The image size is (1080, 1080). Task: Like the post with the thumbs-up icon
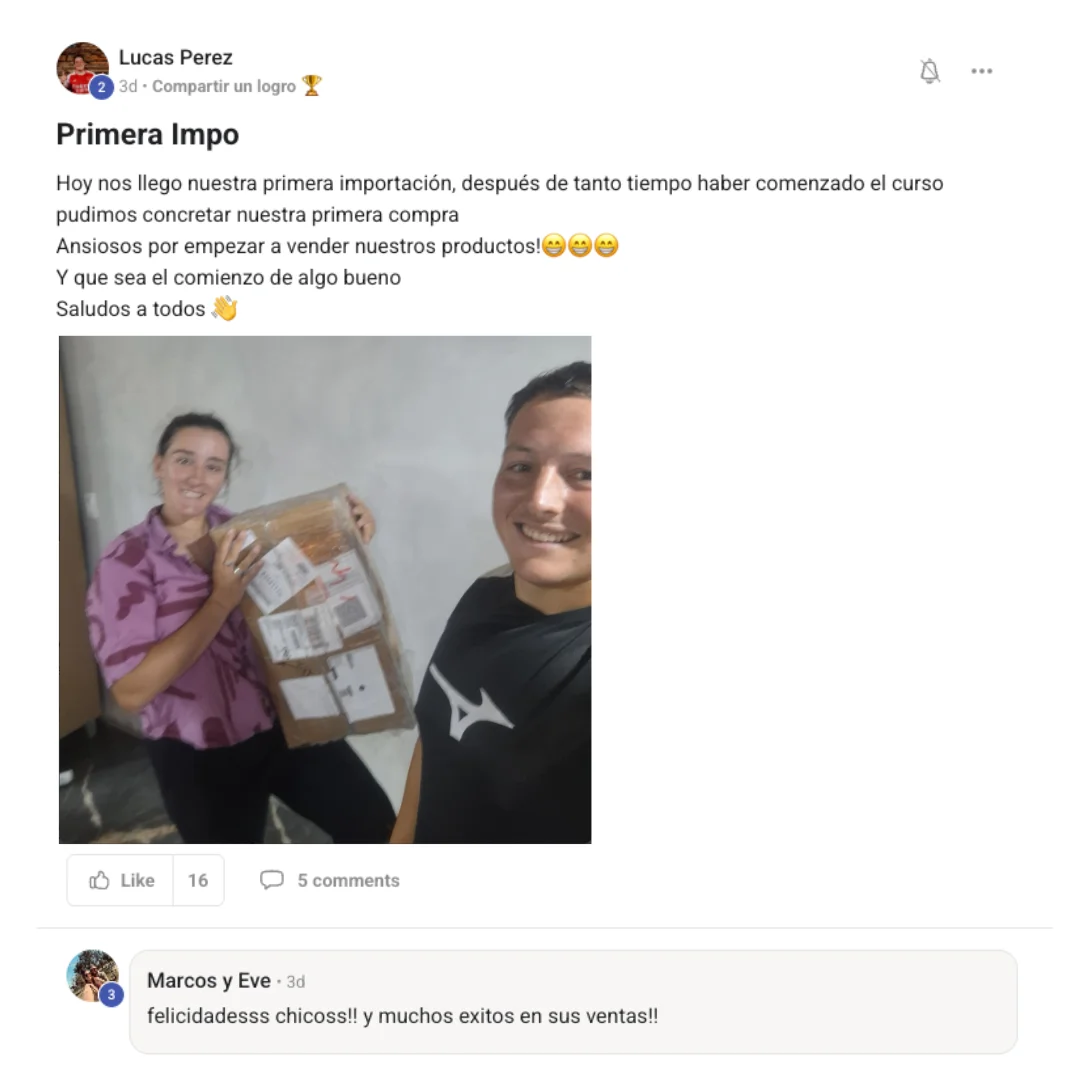pyautogui.click(x=99, y=880)
